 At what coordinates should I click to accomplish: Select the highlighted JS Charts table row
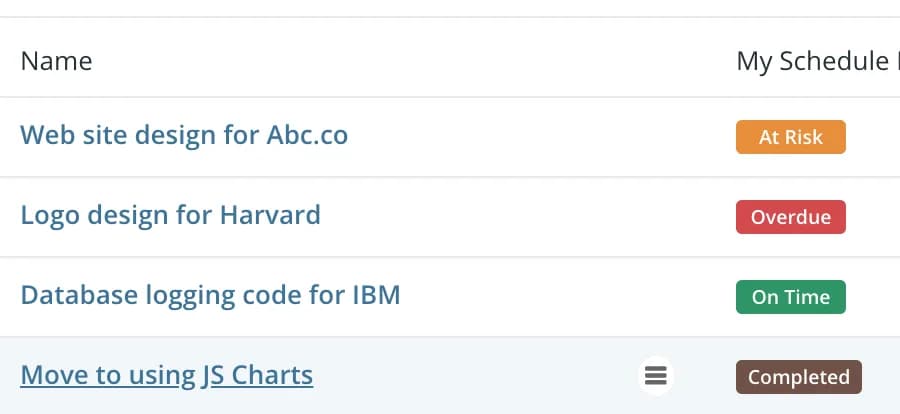(450, 376)
